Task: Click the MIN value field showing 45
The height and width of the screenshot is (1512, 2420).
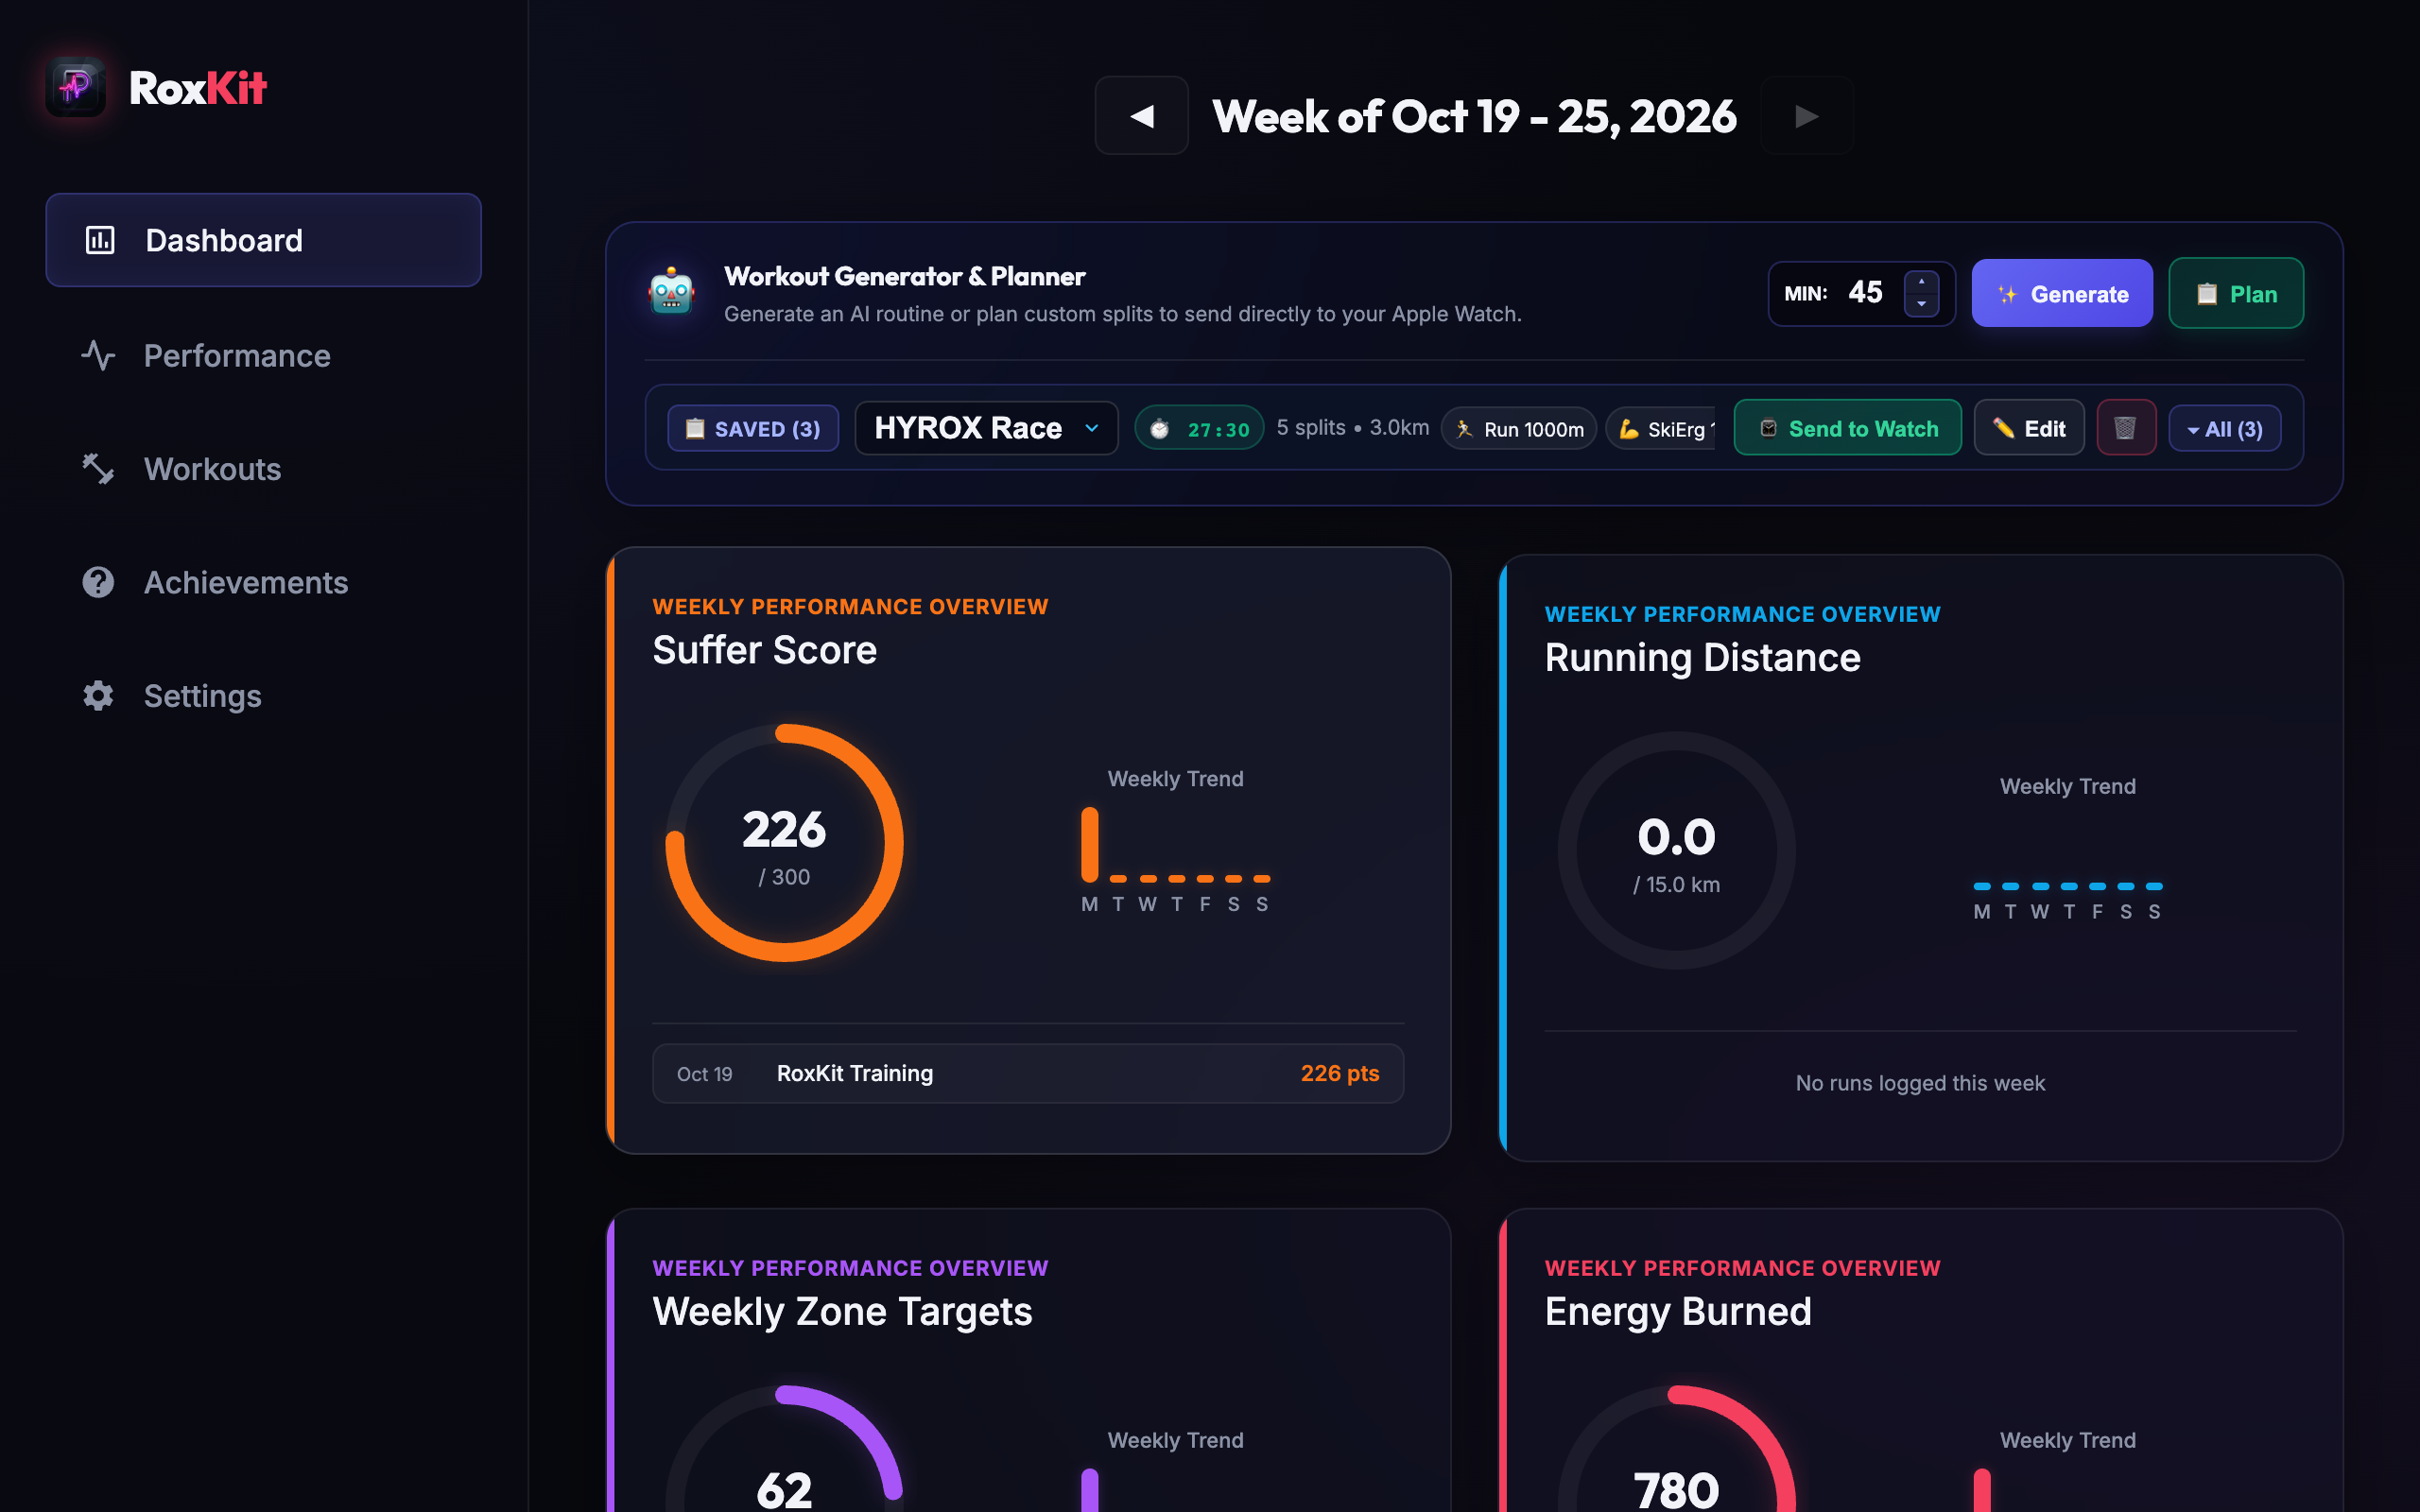Action: (1866, 292)
